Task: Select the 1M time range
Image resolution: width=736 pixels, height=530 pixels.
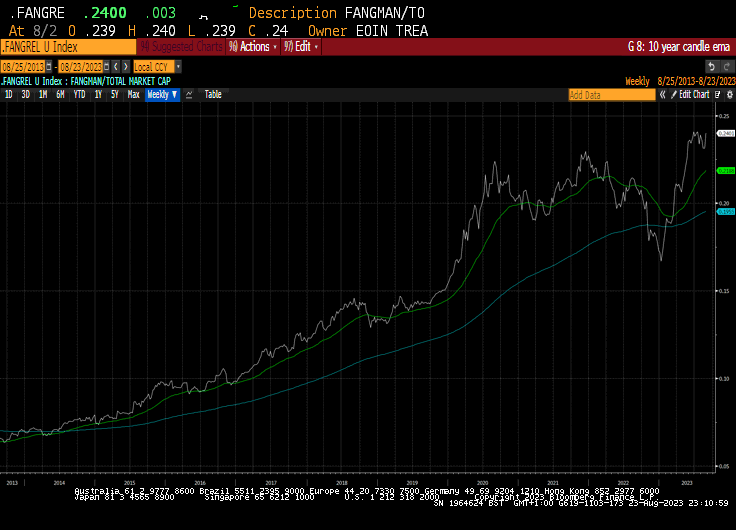Action: click(43, 95)
